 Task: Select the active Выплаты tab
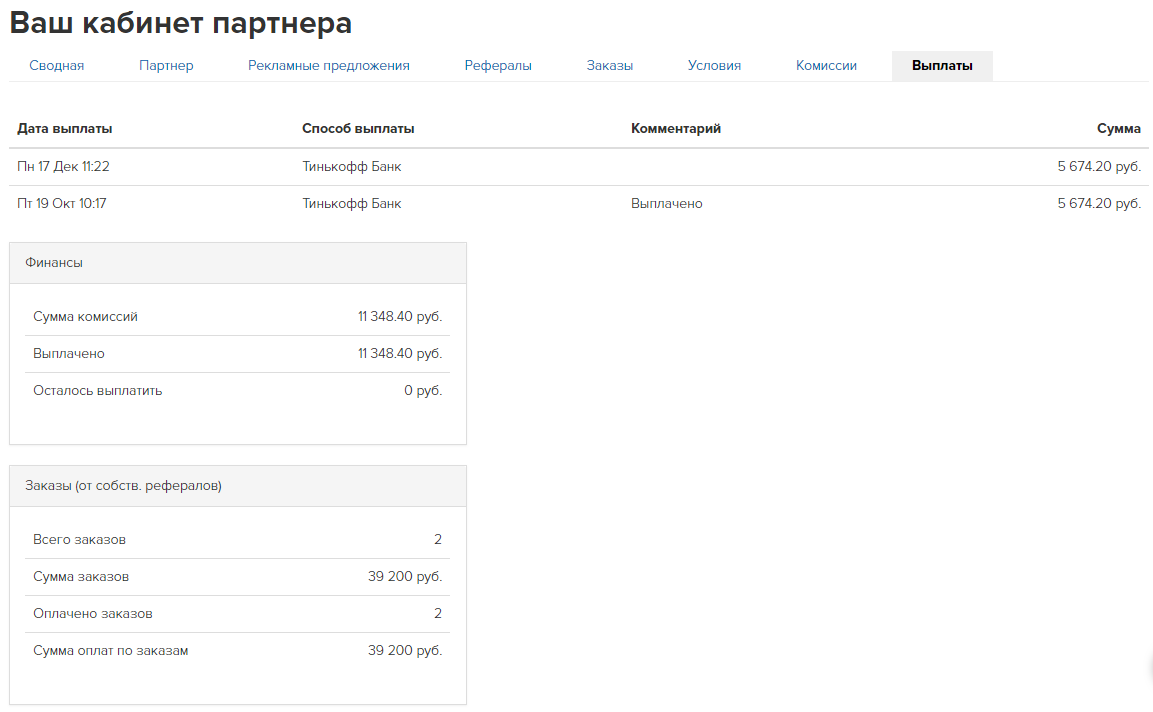(942, 65)
